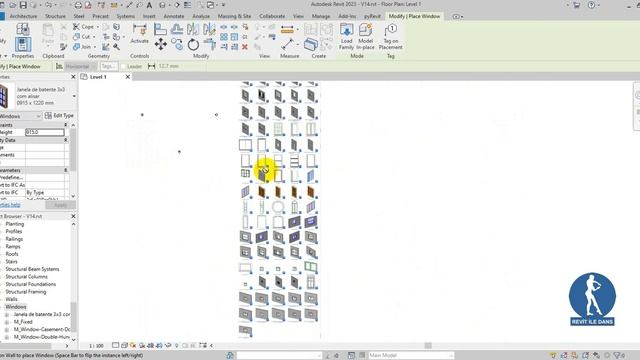Screen dimensions: 640x360
Task: Select Mirror - Draw Axis tool
Action: tap(209, 29)
